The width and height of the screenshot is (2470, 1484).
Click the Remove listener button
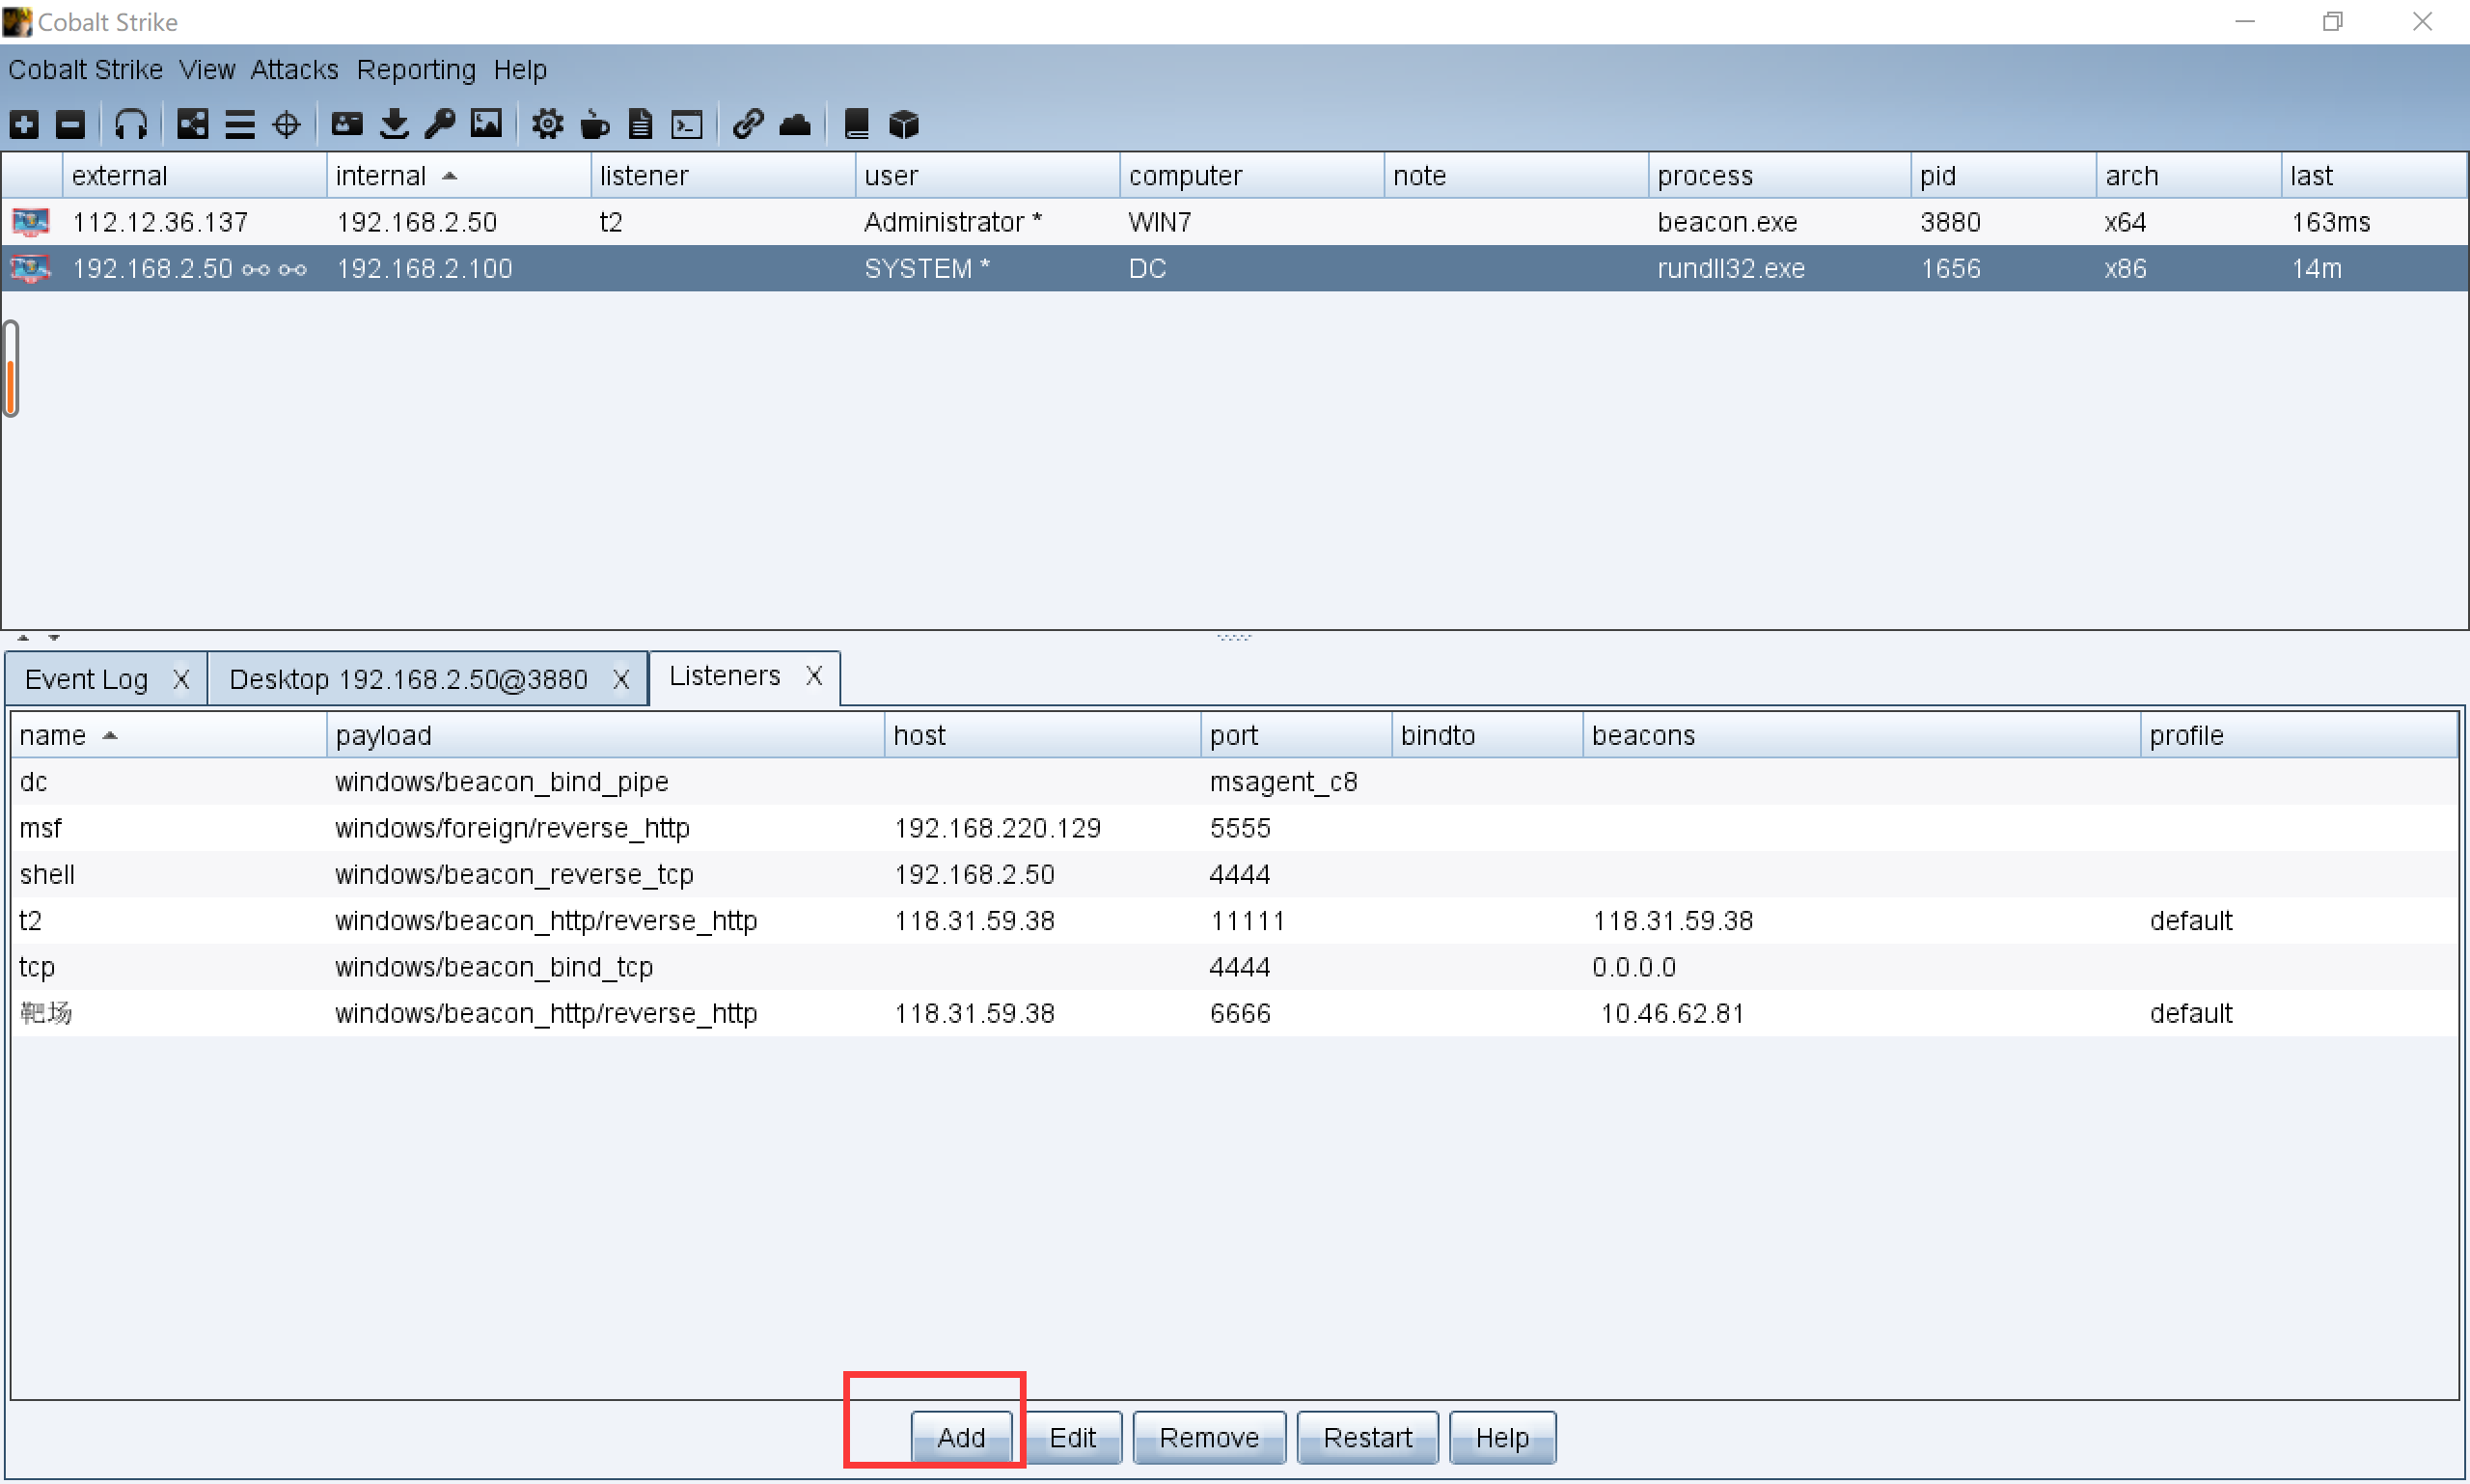point(1209,1437)
